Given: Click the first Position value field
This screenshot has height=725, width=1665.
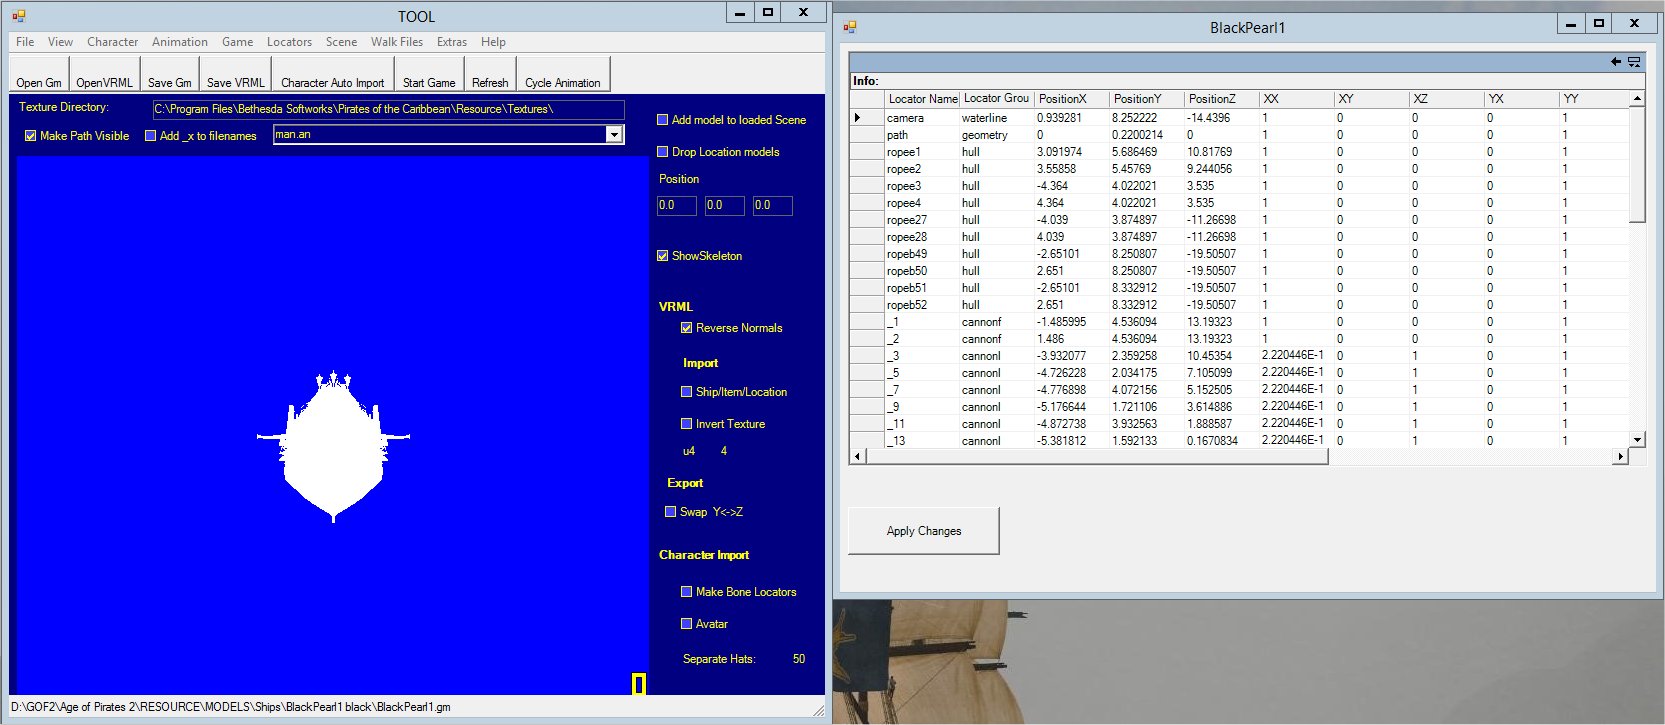Looking at the screenshot, I should pyautogui.click(x=676, y=205).
